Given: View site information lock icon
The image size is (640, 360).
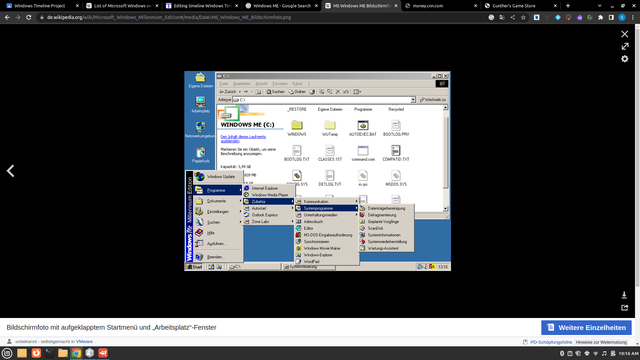Looking at the screenshot, I should pyautogui.click(x=41, y=18).
